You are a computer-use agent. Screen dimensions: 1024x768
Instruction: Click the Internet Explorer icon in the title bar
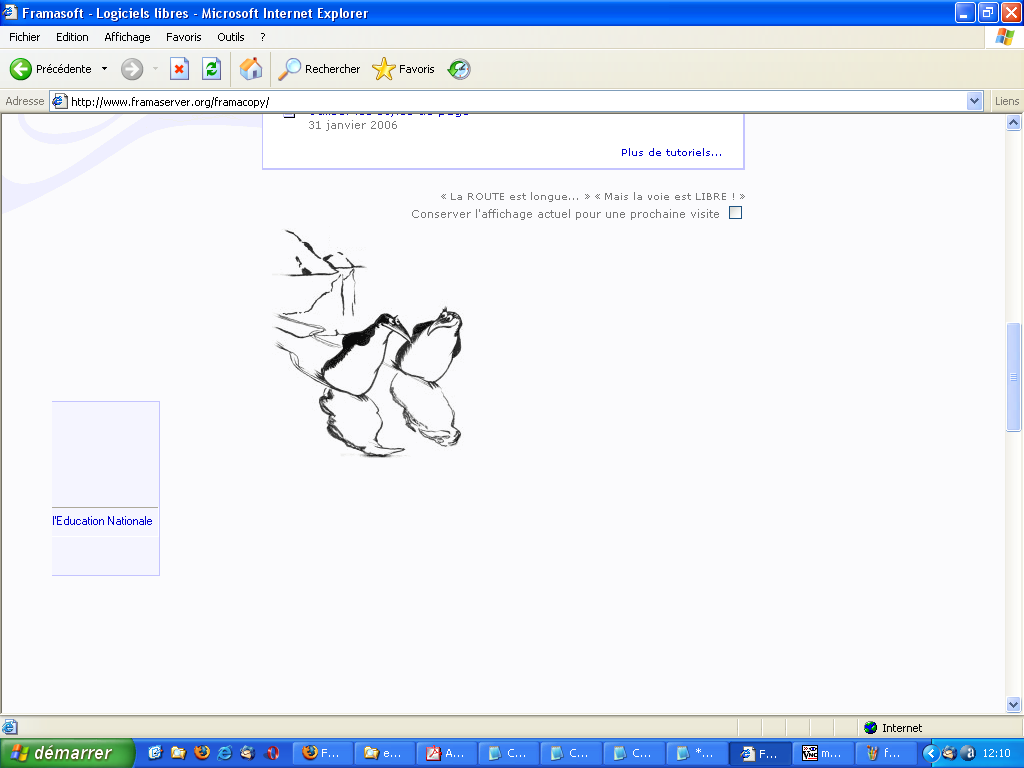point(10,12)
